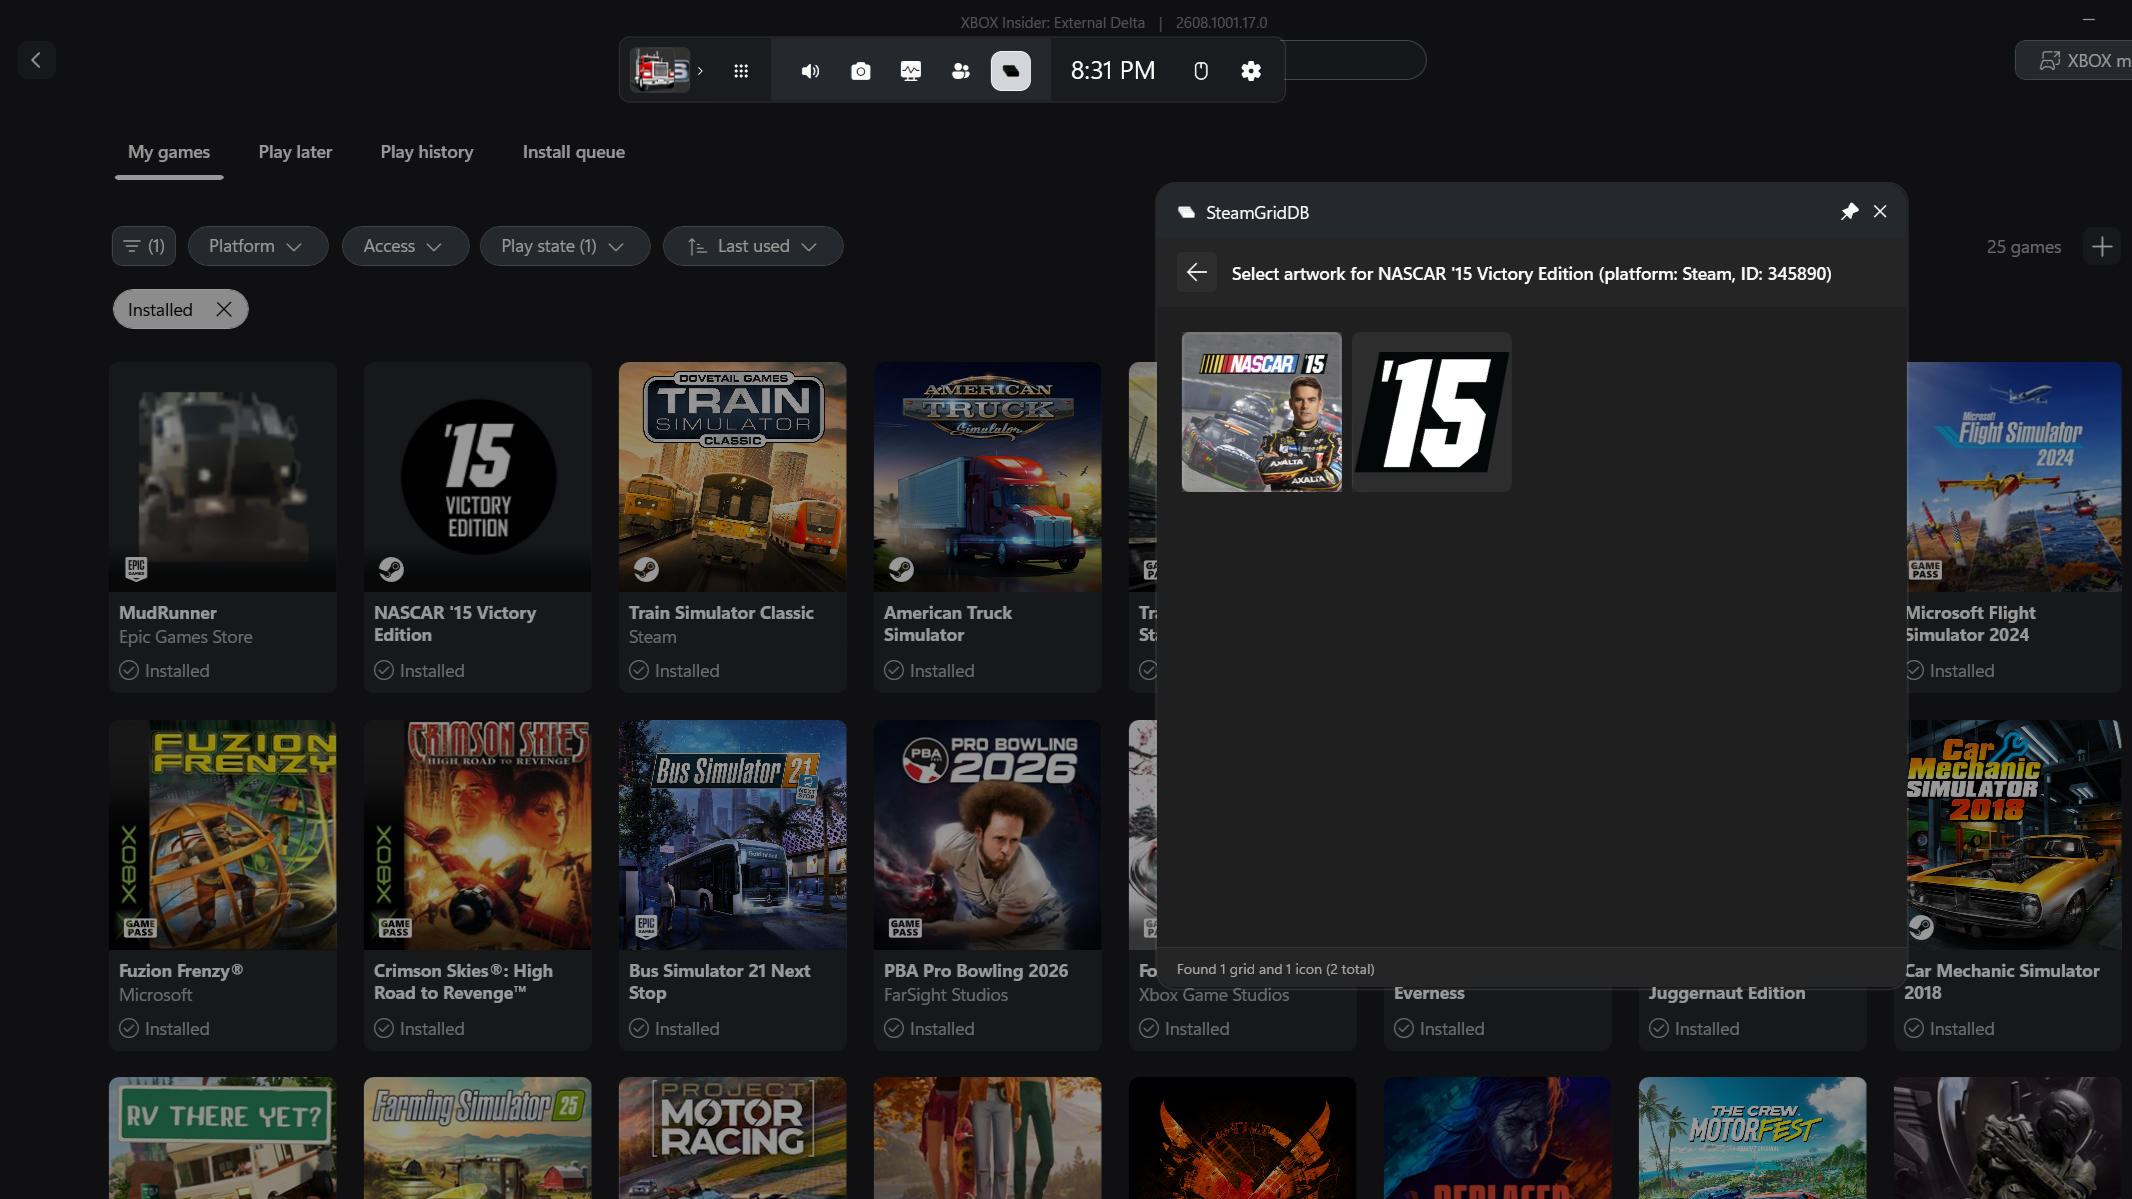This screenshot has height=1199, width=2132.
Task: Open the MudRunner game cover
Action: pos(223,477)
